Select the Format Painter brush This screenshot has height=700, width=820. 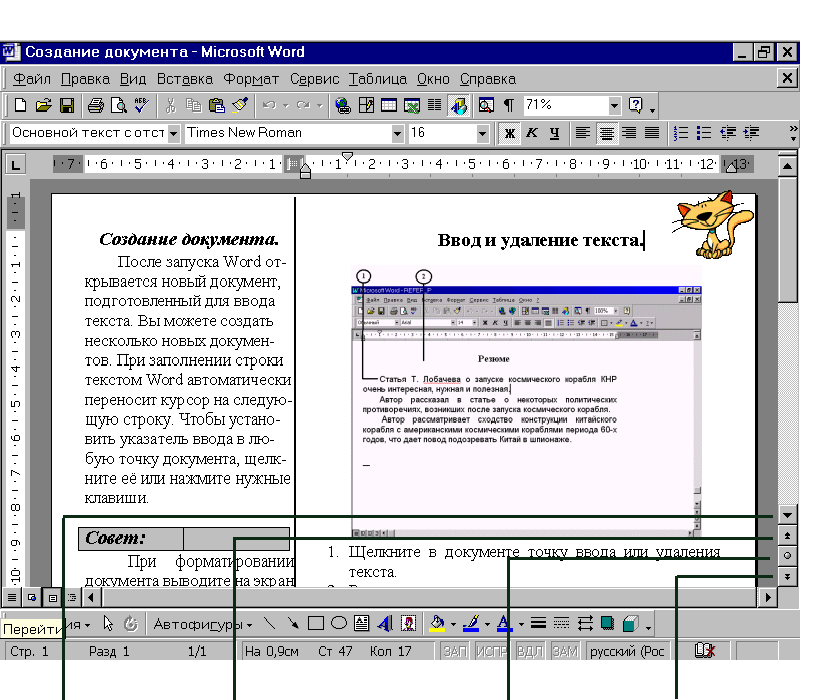click(x=240, y=106)
